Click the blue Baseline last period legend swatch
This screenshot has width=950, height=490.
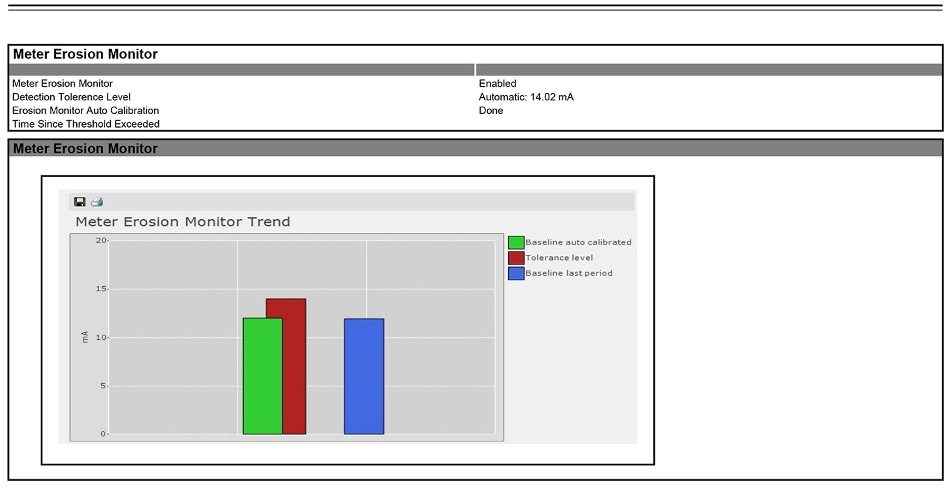pos(516,273)
